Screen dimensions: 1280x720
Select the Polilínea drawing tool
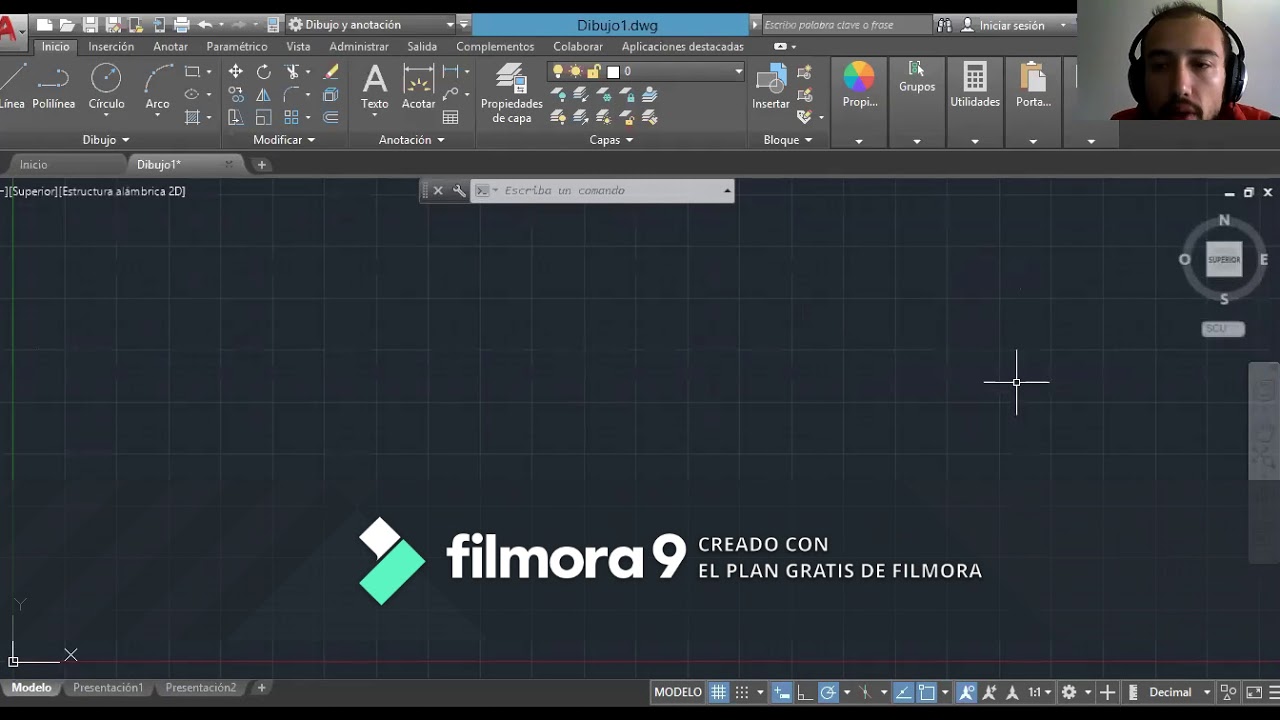tap(53, 88)
